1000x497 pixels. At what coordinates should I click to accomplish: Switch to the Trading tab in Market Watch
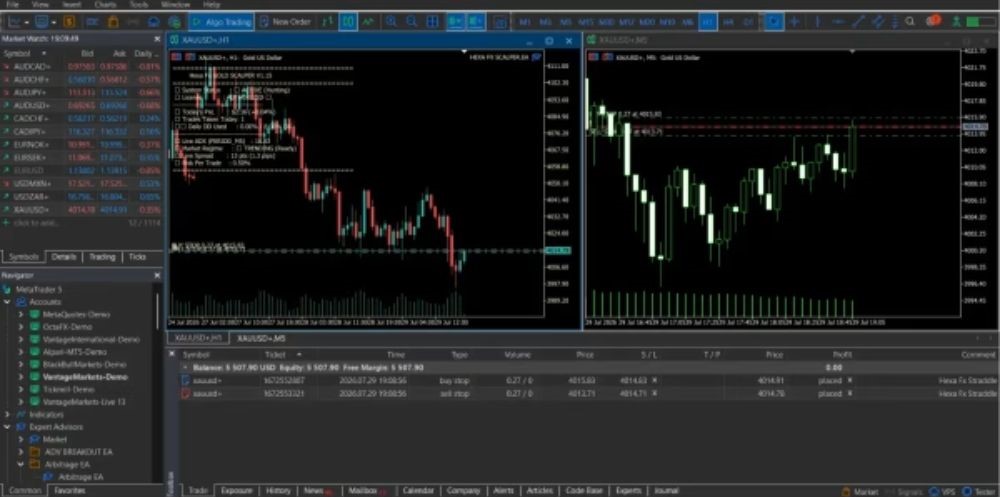102,256
